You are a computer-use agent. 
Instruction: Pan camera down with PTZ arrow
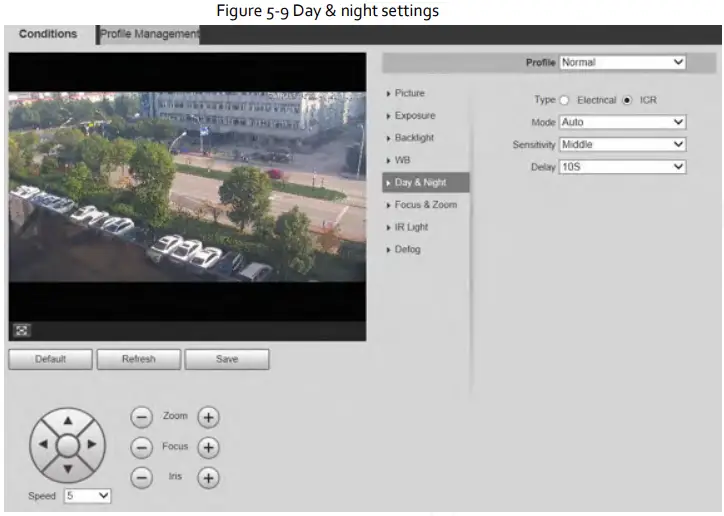[x=68, y=469]
